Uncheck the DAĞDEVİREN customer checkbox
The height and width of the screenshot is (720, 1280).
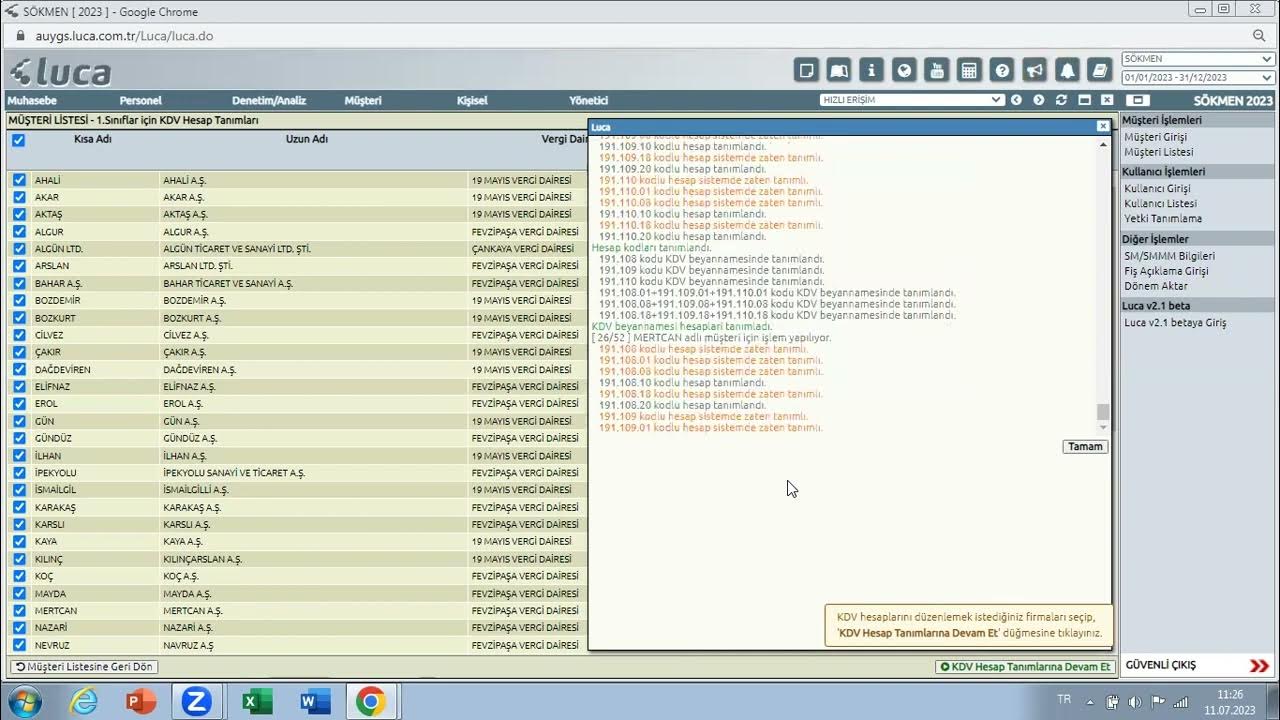point(19,369)
